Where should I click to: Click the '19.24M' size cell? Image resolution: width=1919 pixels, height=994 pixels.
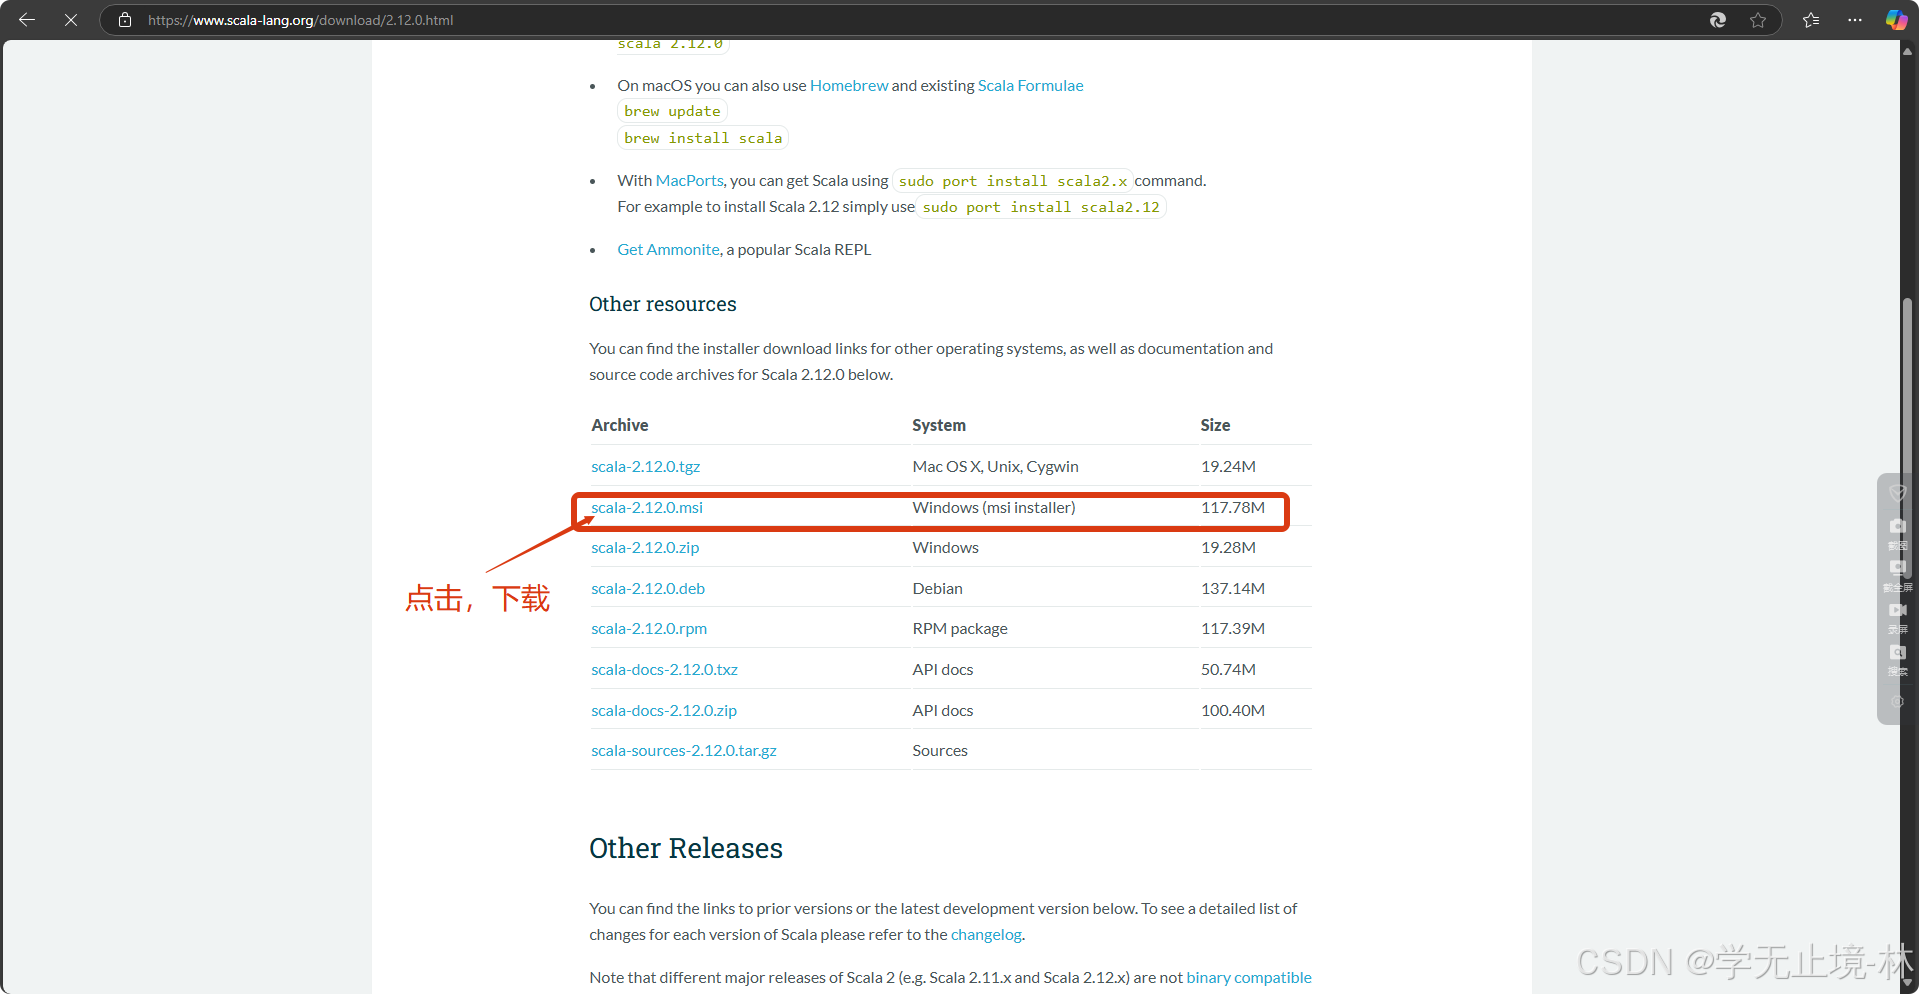point(1228,467)
